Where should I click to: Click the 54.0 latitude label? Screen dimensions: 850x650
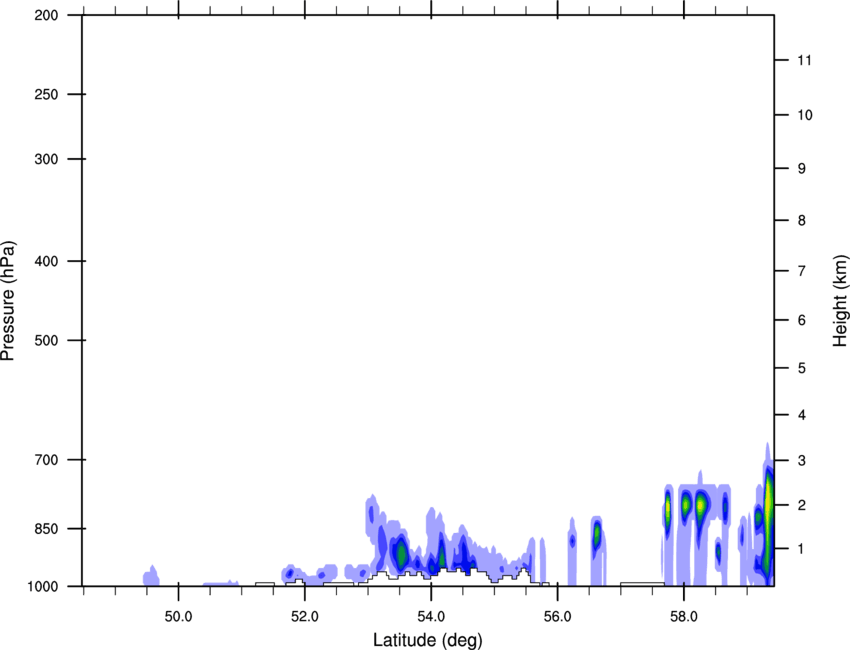pos(432,617)
